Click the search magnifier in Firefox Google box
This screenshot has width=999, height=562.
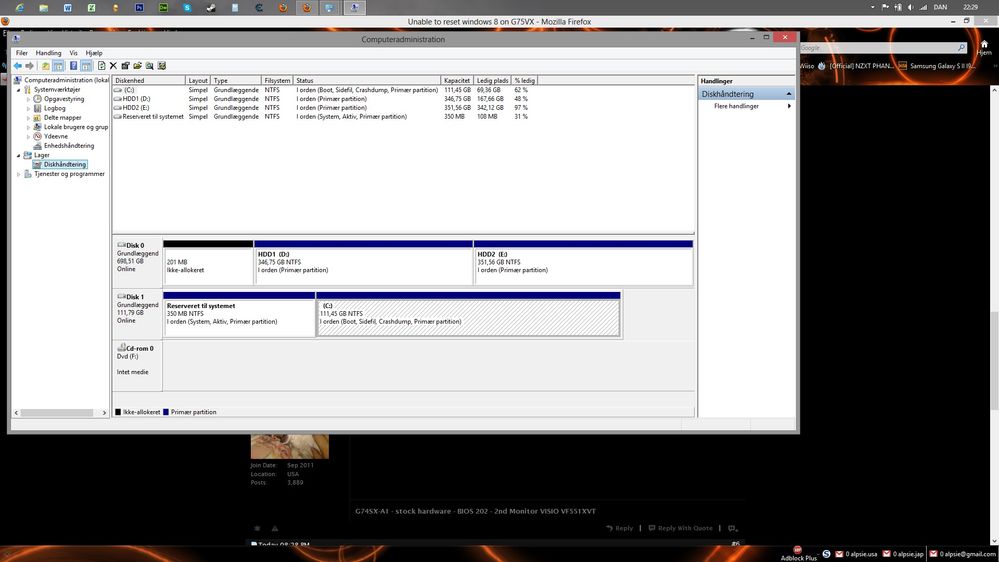tap(961, 48)
